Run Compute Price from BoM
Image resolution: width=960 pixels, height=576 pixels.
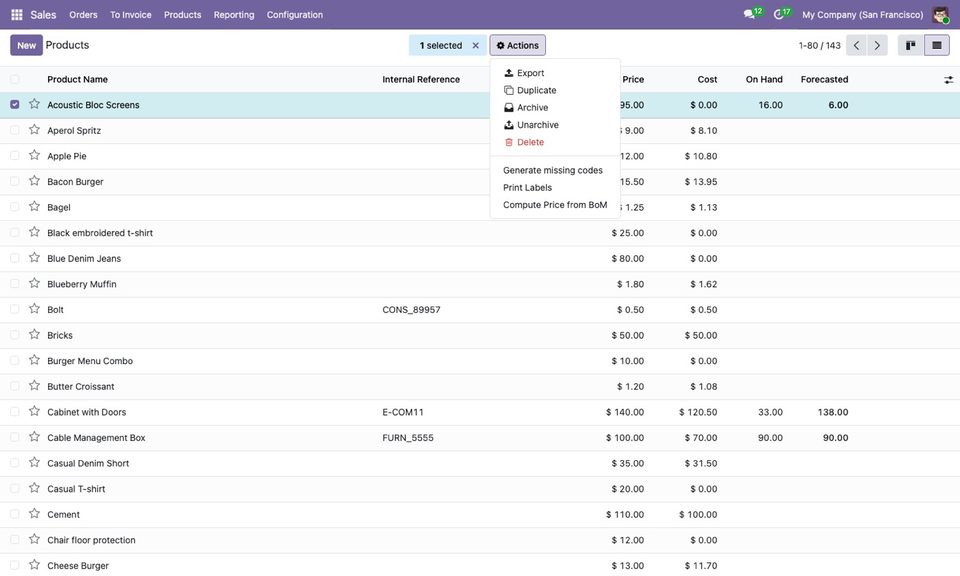tap(555, 204)
